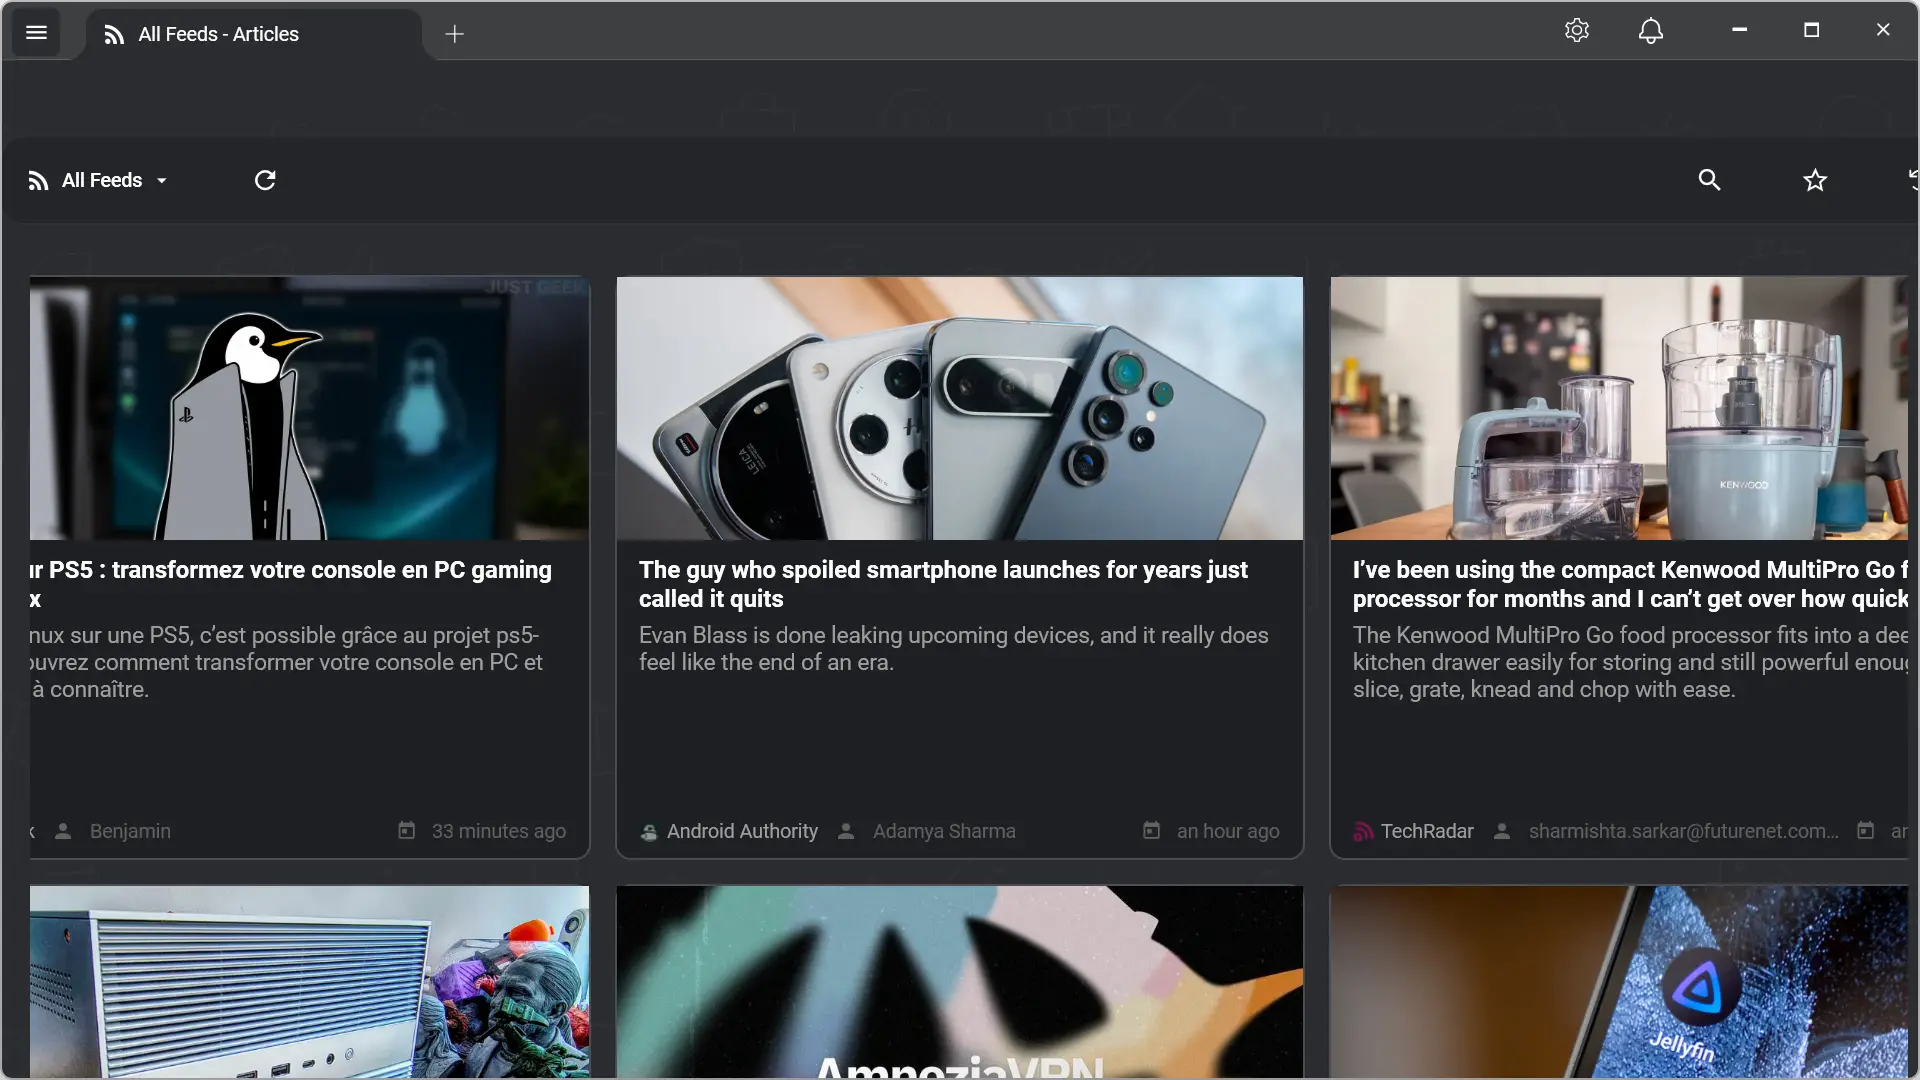Screen dimensions: 1920x1080
Task: Click the 'an hour ago' timestamp
Action: click(x=1228, y=831)
